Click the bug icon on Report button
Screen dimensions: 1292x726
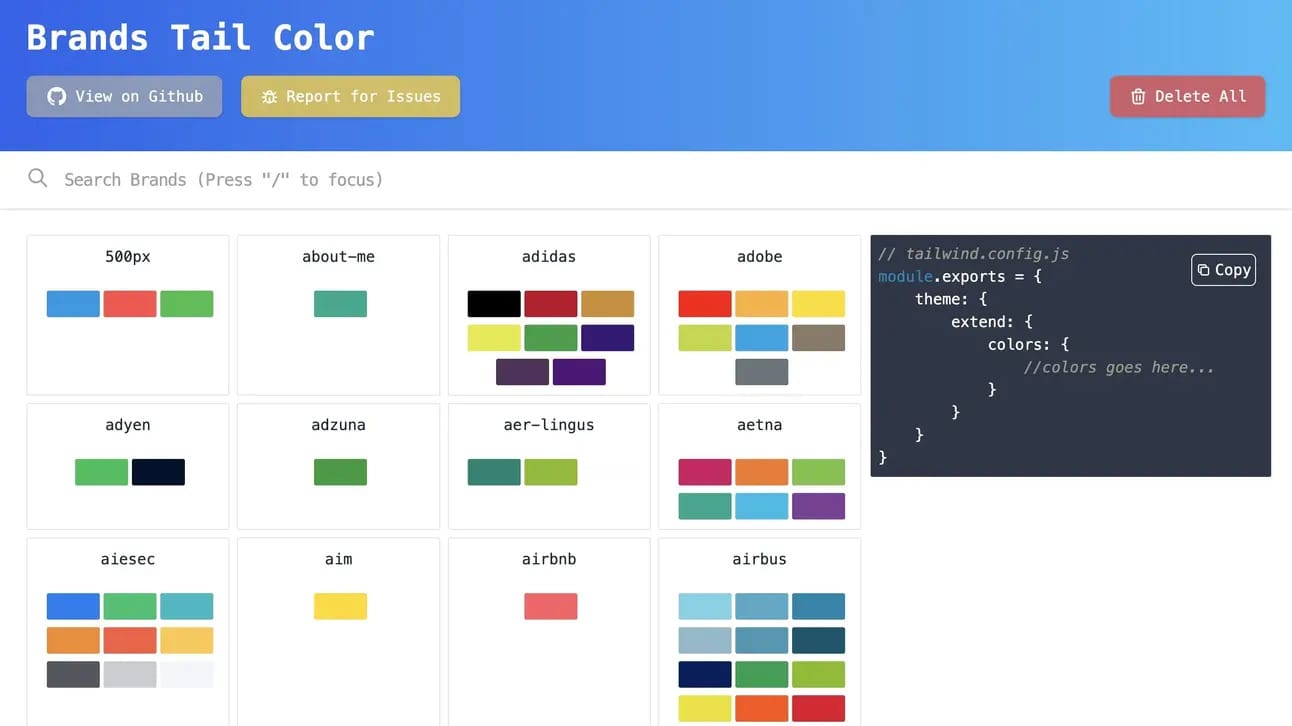point(269,97)
